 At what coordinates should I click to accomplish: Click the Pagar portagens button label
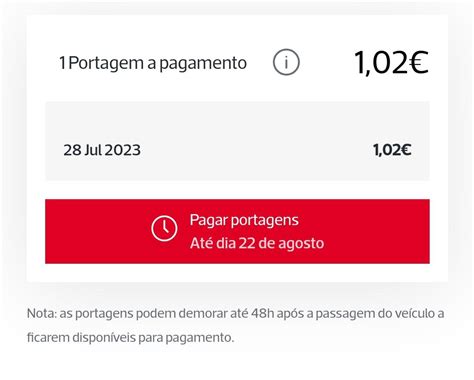(244, 221)
